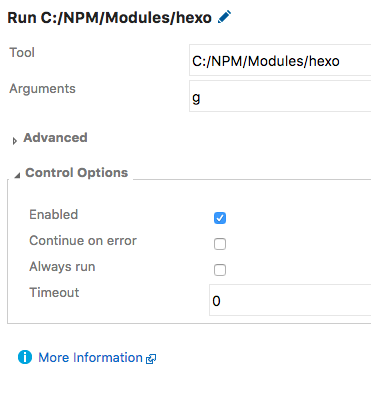Click the external link icon after More Information
371x394 pixels.
point(151,359)
